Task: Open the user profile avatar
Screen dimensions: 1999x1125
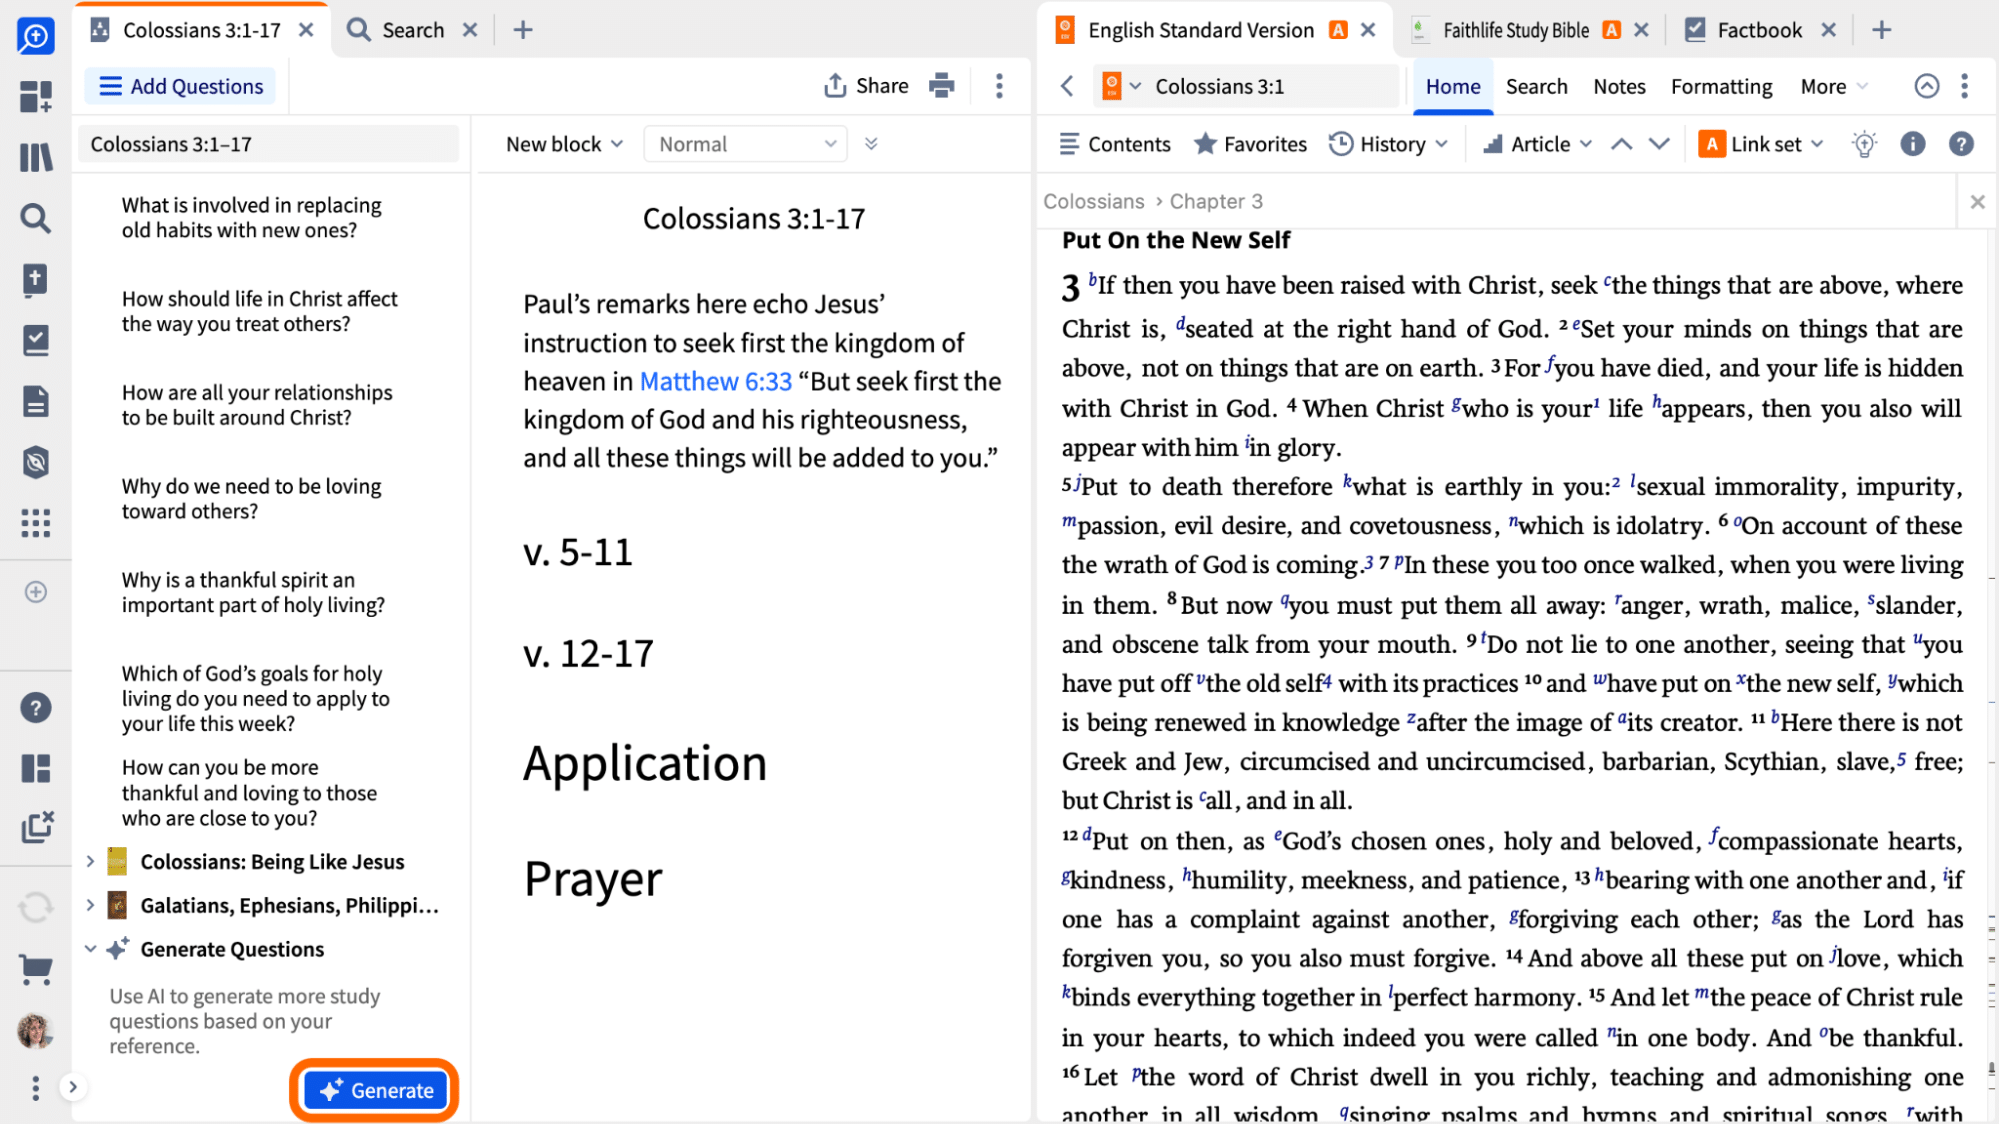Action: [35, 1031]
